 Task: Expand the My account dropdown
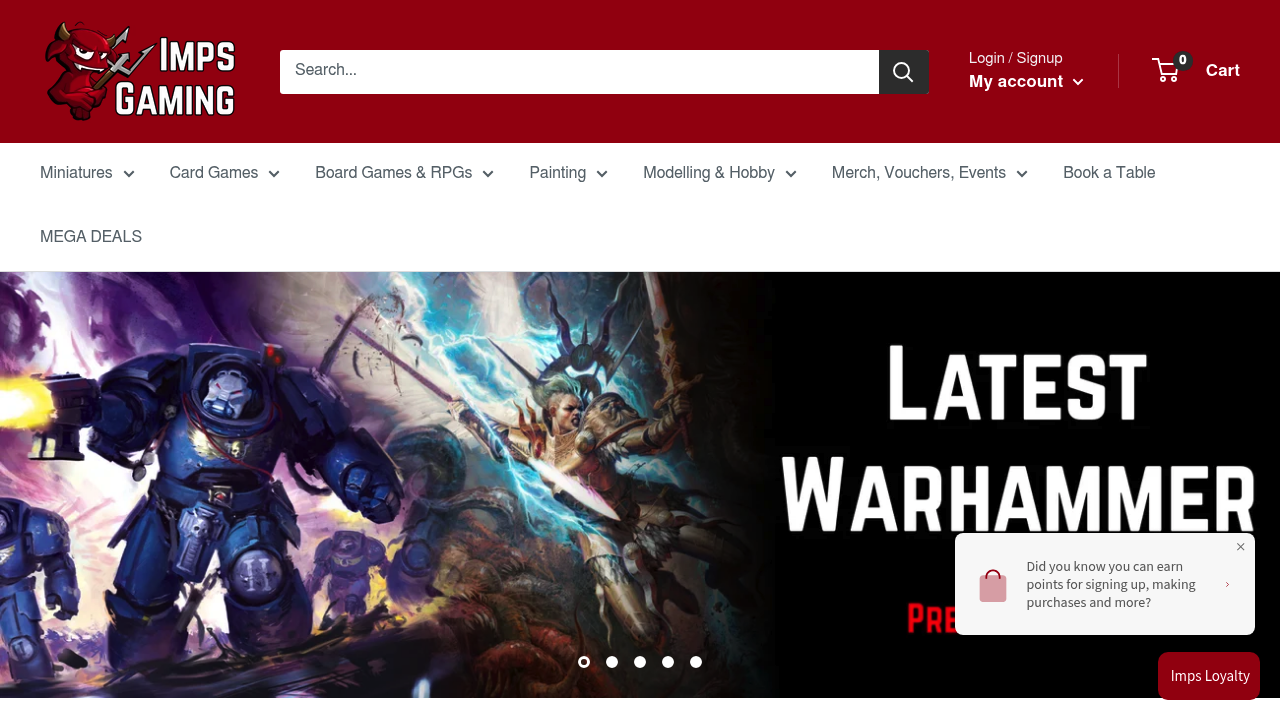click(1026, 82)
